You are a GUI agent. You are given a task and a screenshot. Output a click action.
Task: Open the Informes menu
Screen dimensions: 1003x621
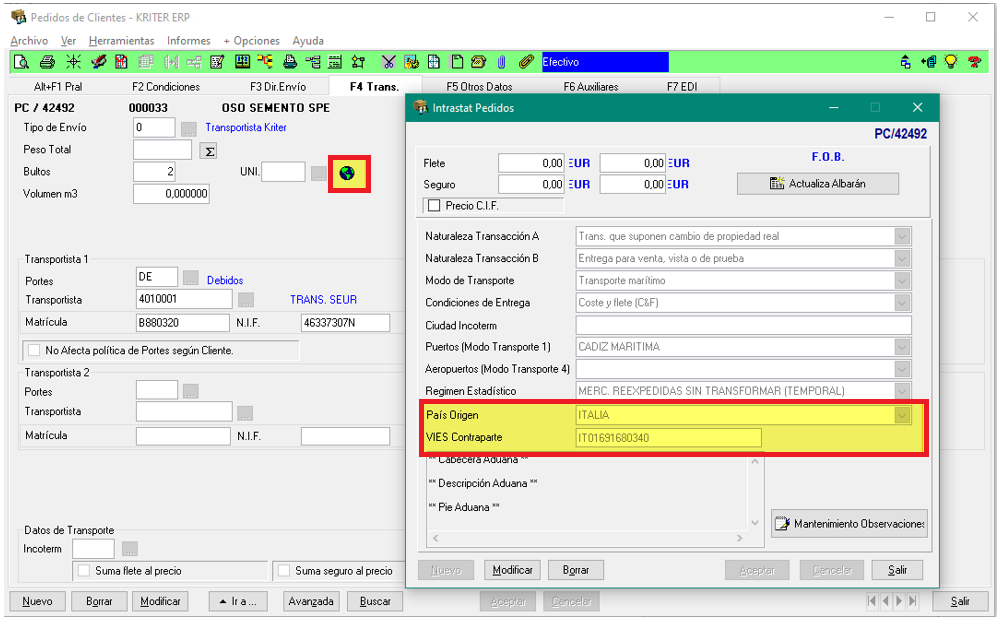pos(189,40)
